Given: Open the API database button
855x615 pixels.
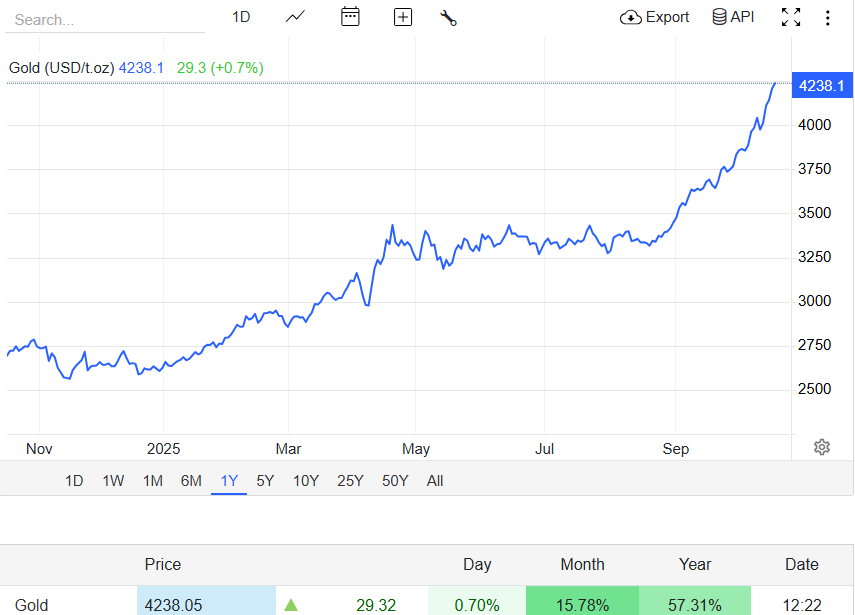Looking at the screenshot, I should (733, 17).
